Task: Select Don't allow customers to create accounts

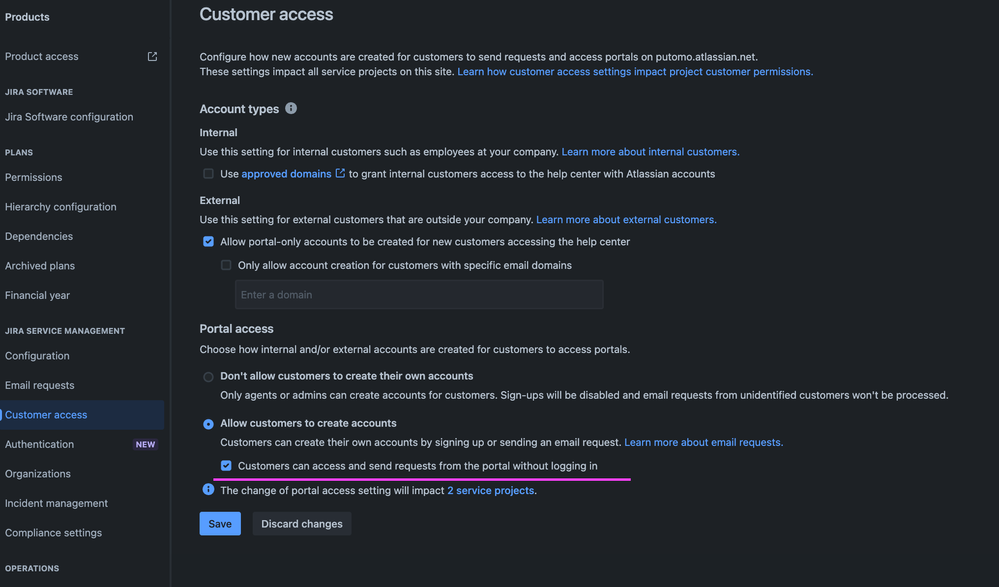Action: (208, 377)
